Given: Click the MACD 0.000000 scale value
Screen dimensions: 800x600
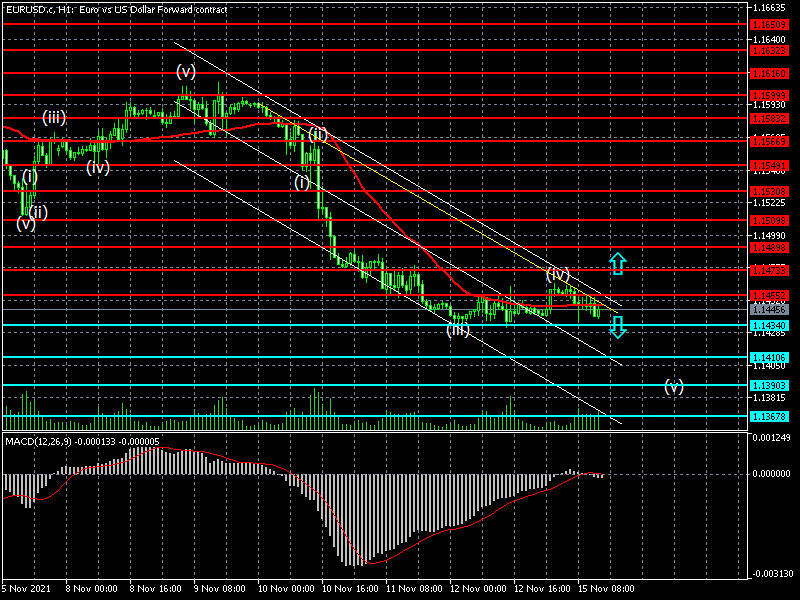Looking at the screenshot, I should tap(770, 474).
